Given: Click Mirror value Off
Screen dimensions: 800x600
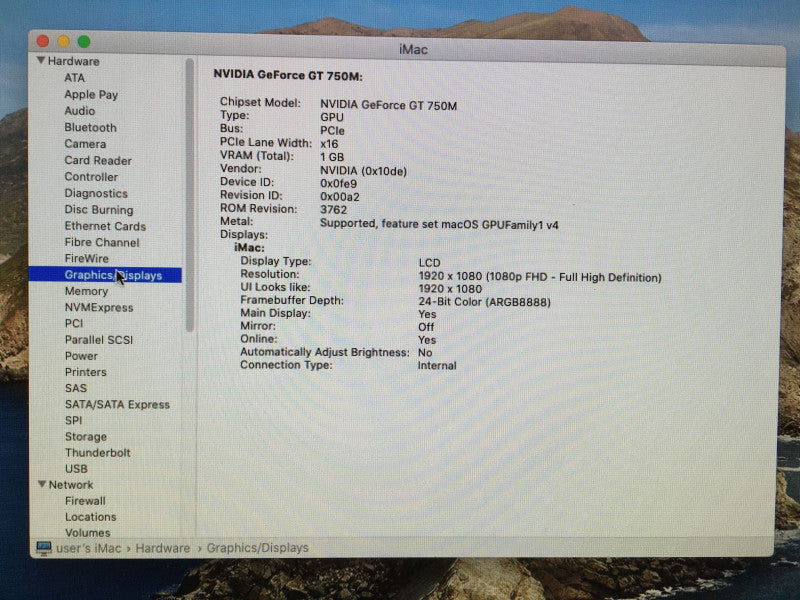Looking at the screenshot, I should pos(426,327).
